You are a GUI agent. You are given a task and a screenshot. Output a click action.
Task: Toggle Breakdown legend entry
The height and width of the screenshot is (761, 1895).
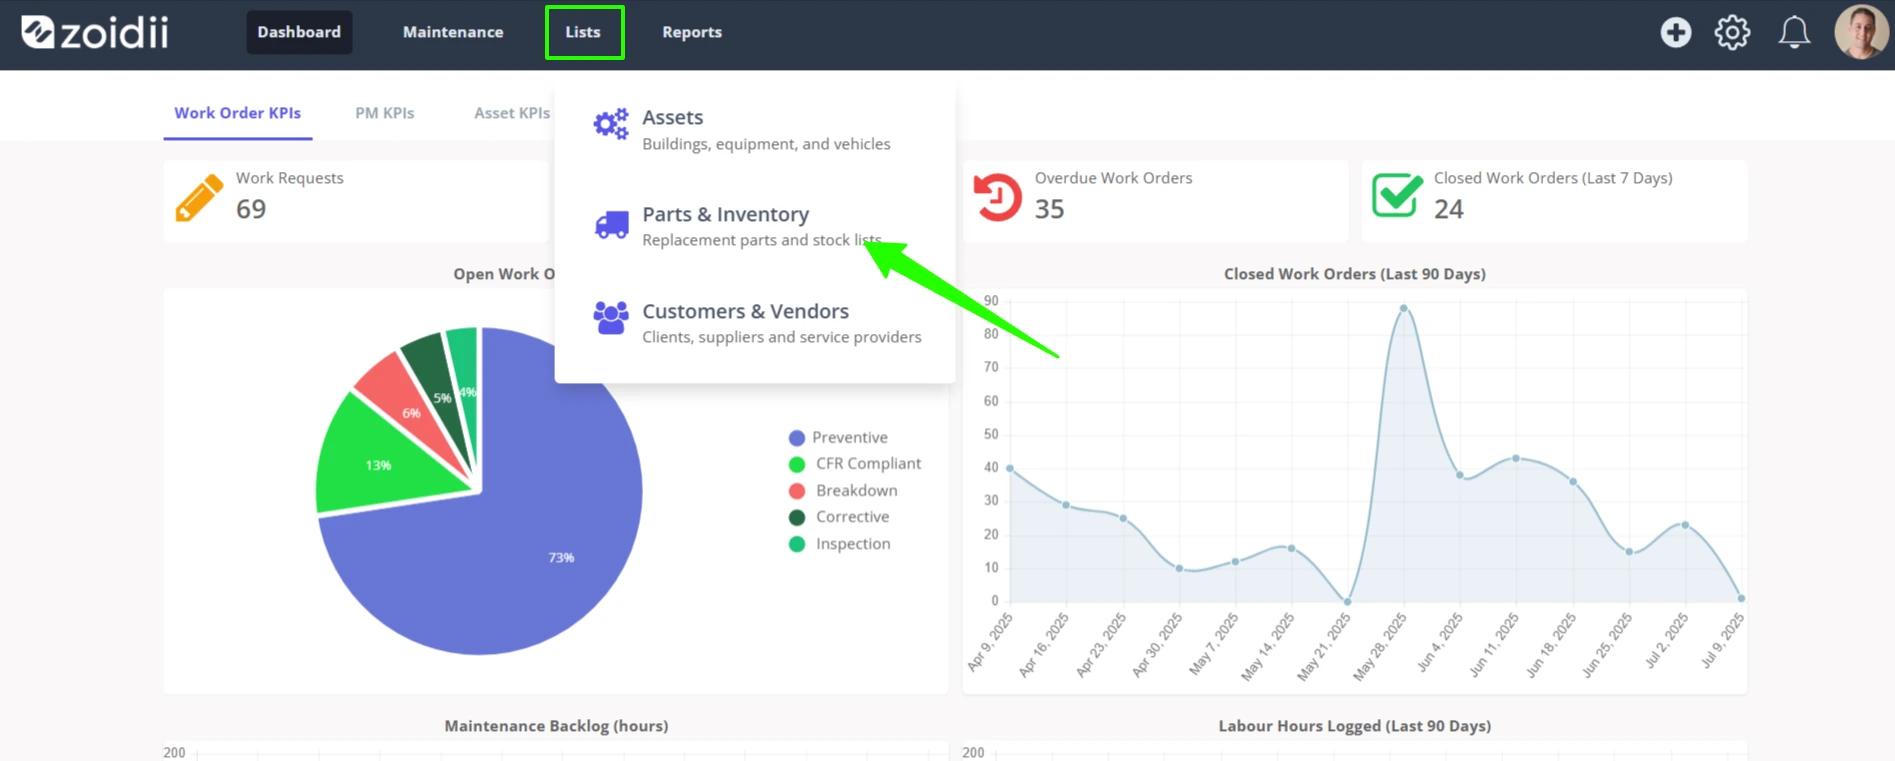click(843, 490)
